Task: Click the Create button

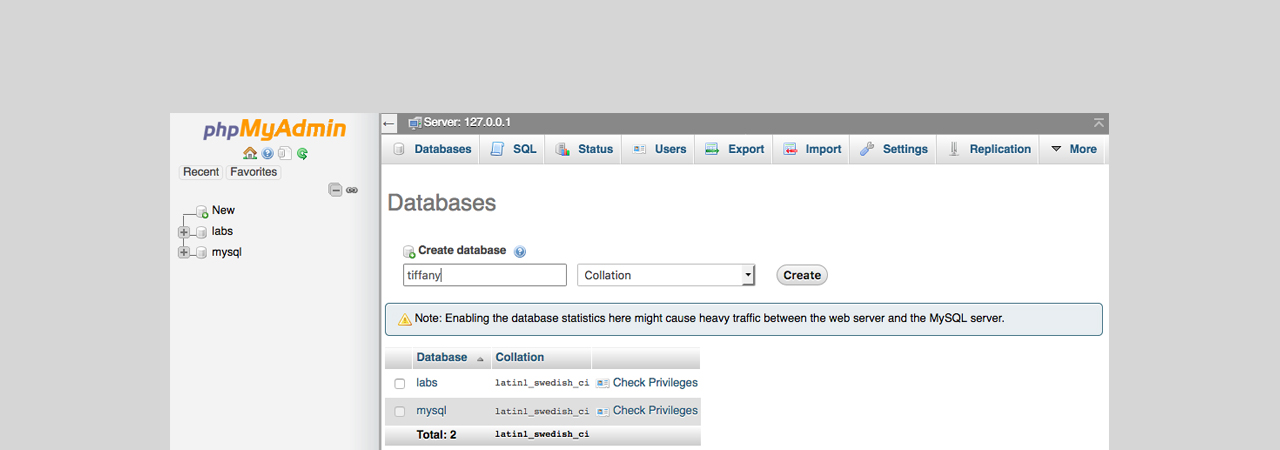Action: coord(802,275)
